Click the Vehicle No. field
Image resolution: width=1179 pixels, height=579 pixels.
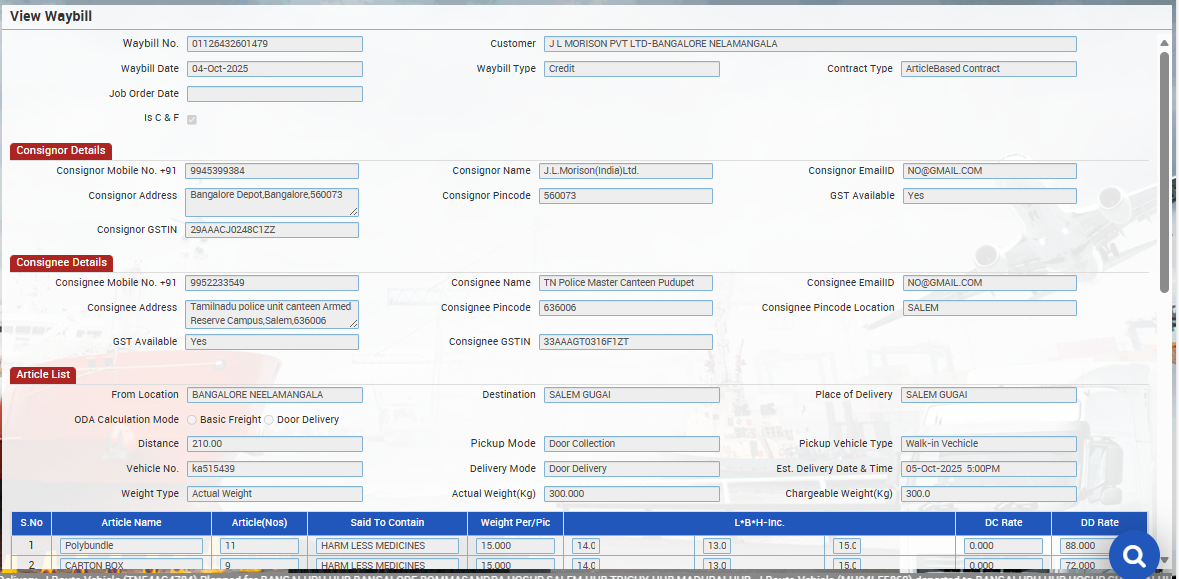pyautogui.click(x=274, y=469)
